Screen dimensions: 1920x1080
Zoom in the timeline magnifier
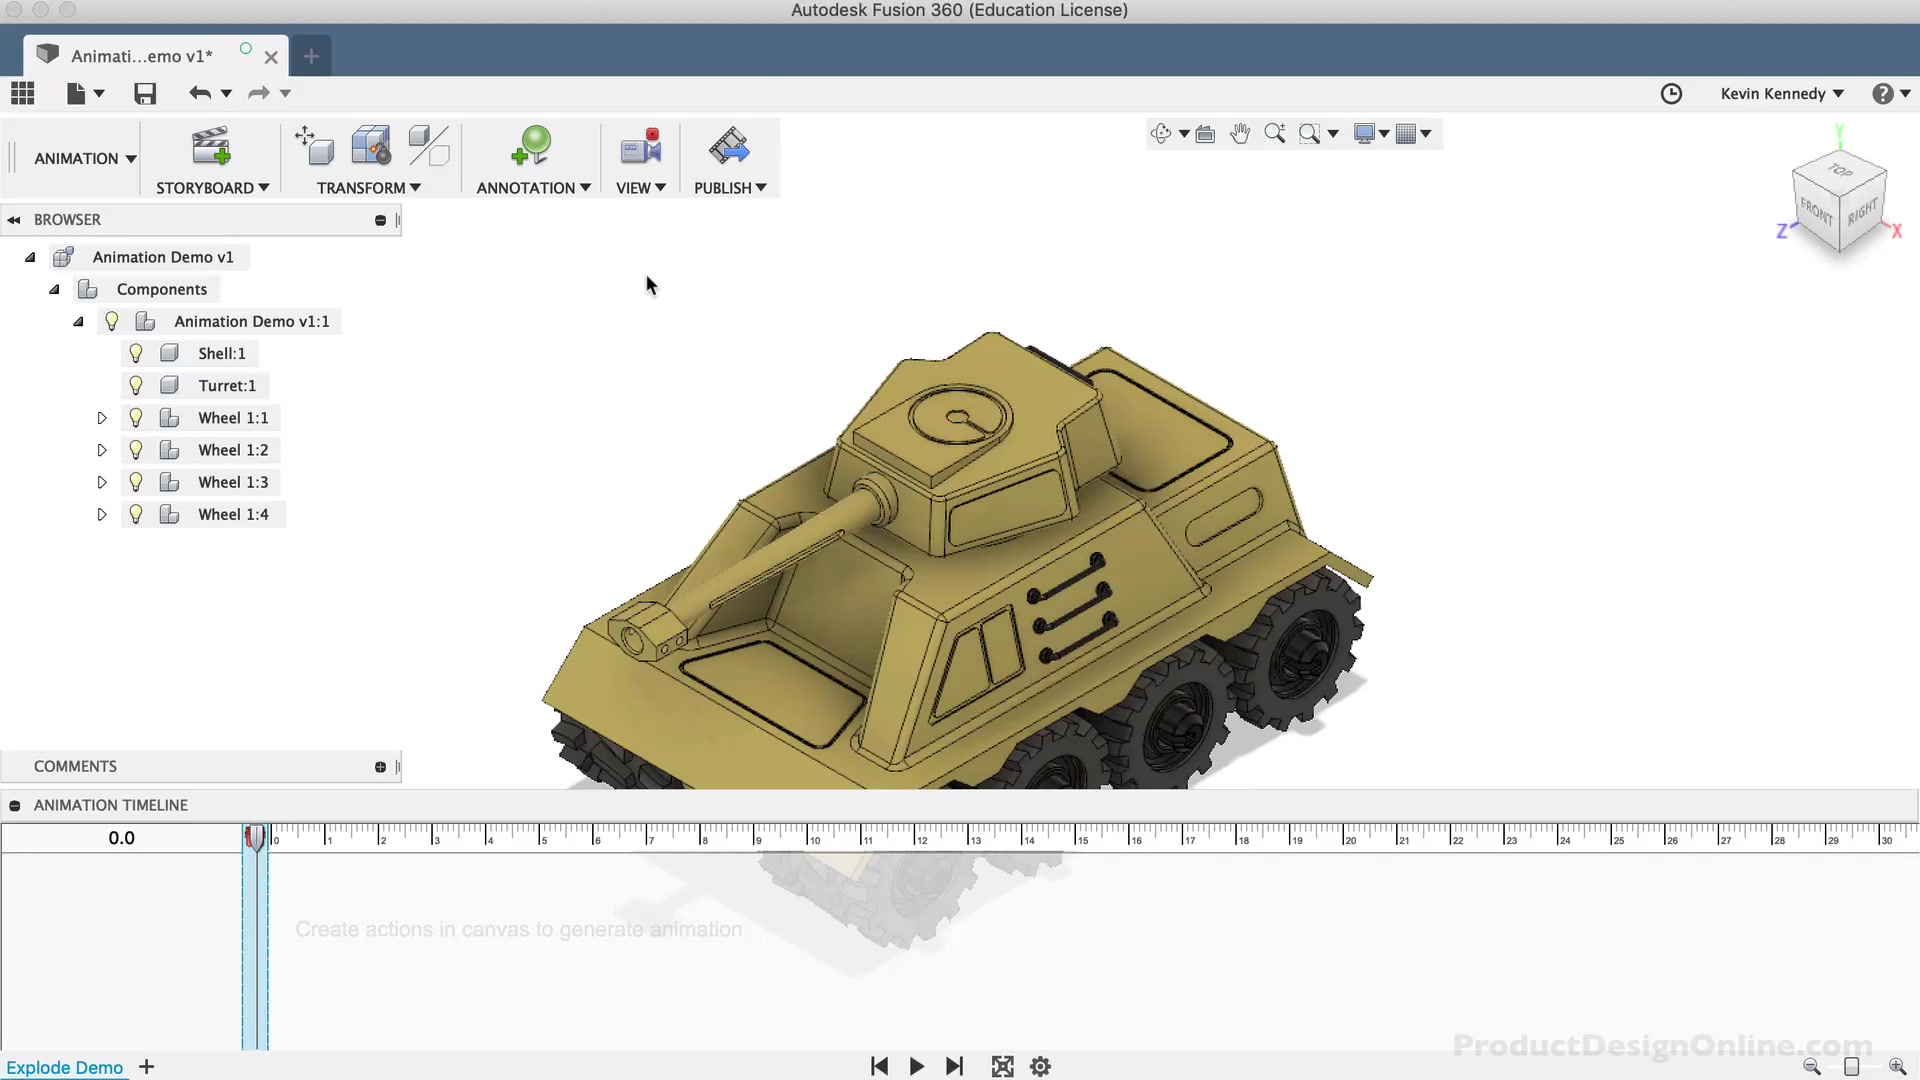tap(1897, 1066)
